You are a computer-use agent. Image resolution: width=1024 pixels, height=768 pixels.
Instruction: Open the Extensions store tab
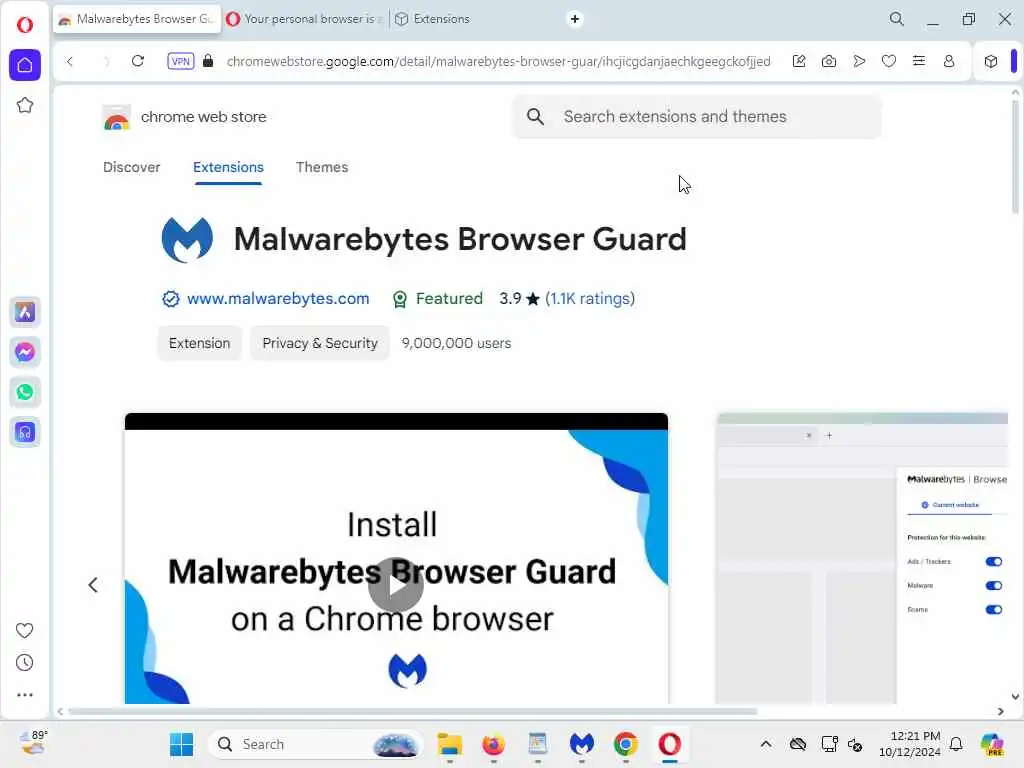coord(228,167)
